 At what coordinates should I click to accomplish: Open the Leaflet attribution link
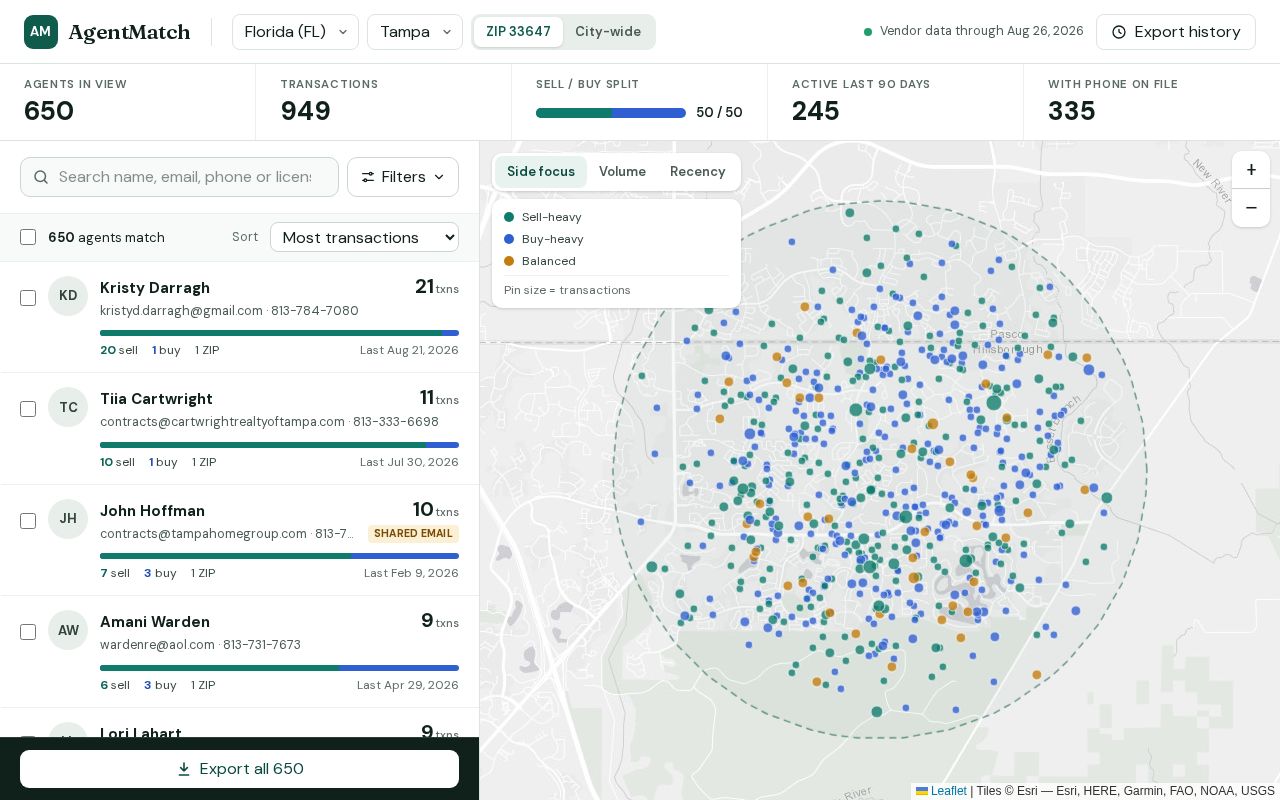point(941,791)
